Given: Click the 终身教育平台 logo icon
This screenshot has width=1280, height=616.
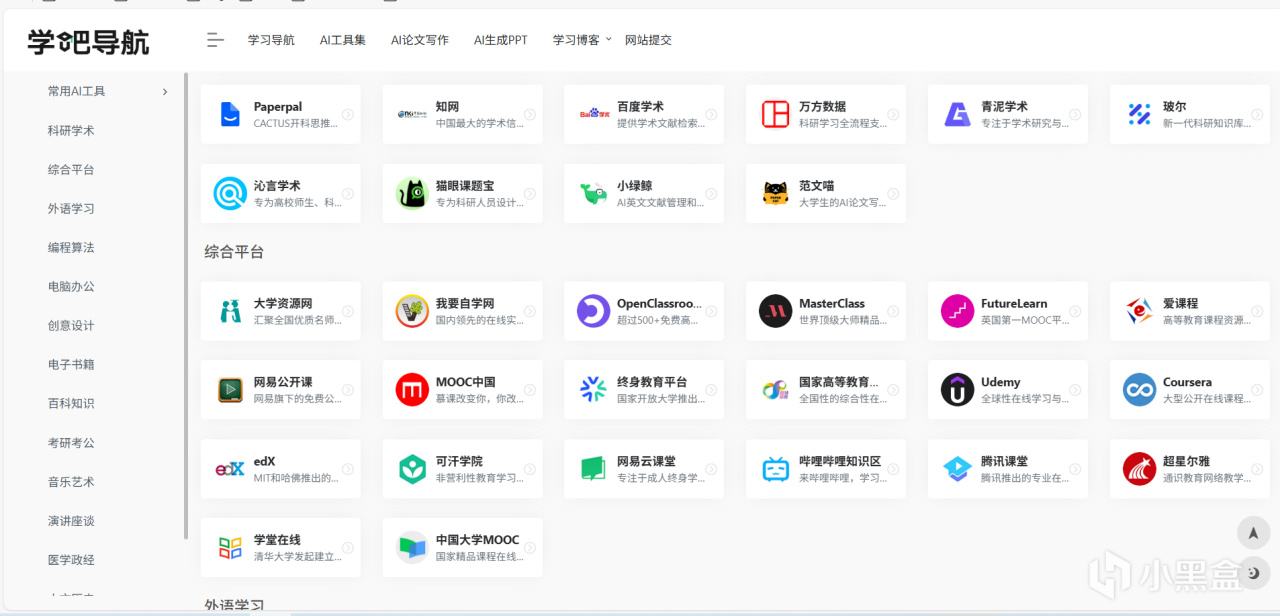Looking at the screenshot, I should click(x=594, y=390).
